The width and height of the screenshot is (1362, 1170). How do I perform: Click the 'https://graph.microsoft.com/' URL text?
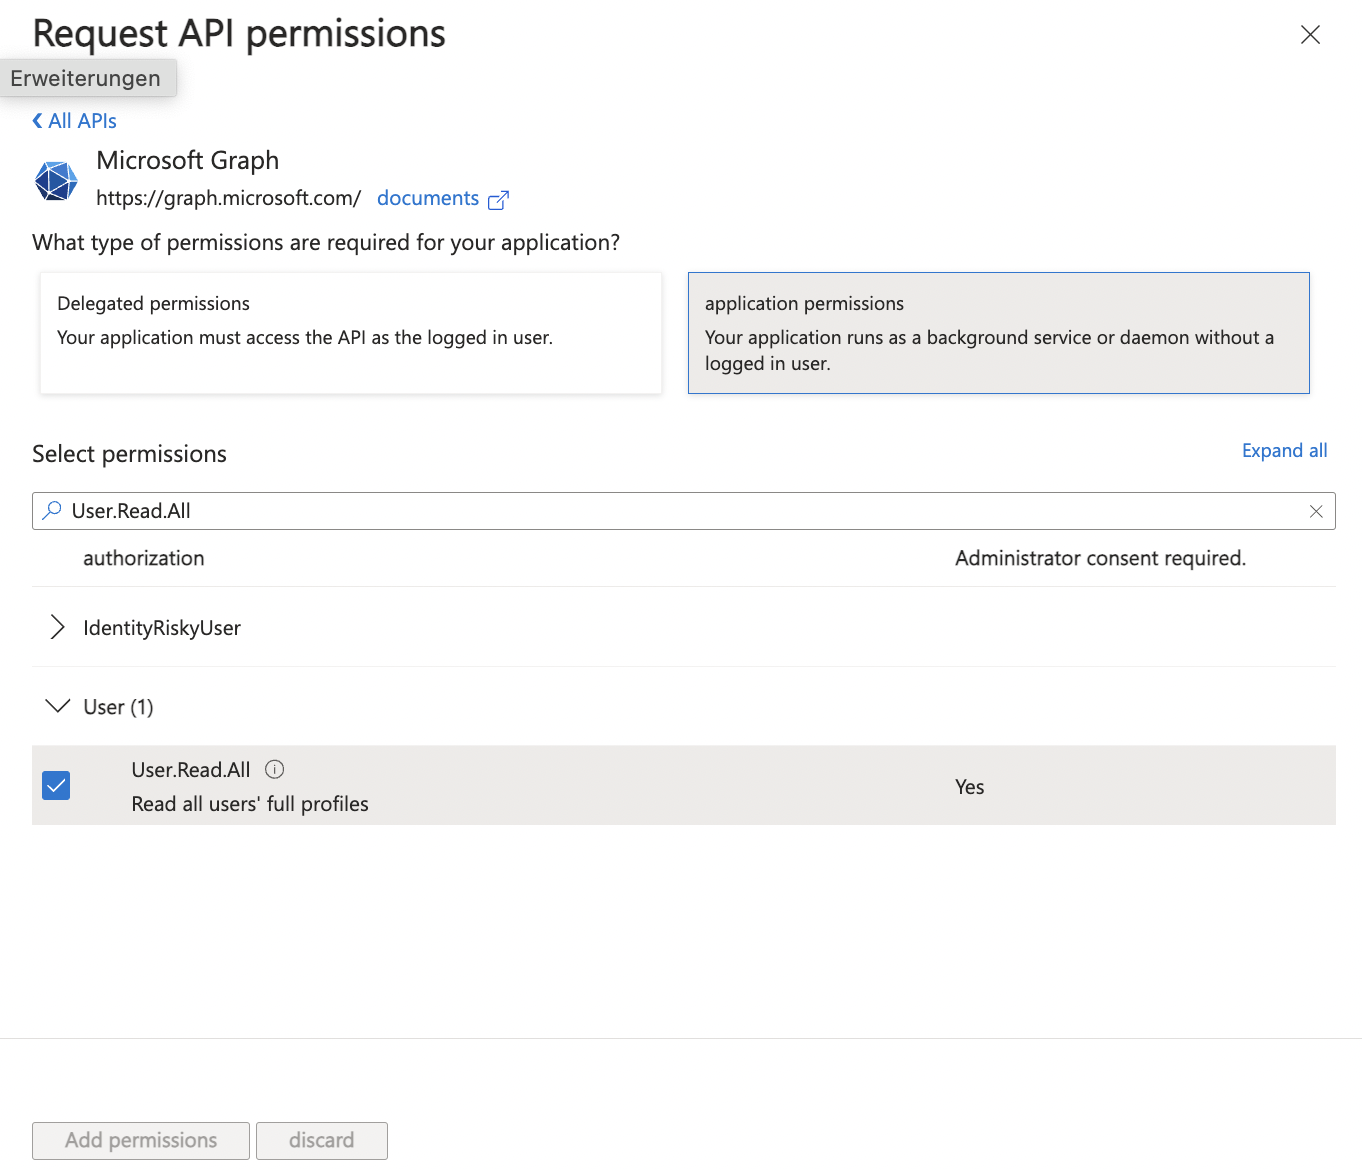click(x=228, y=198)
